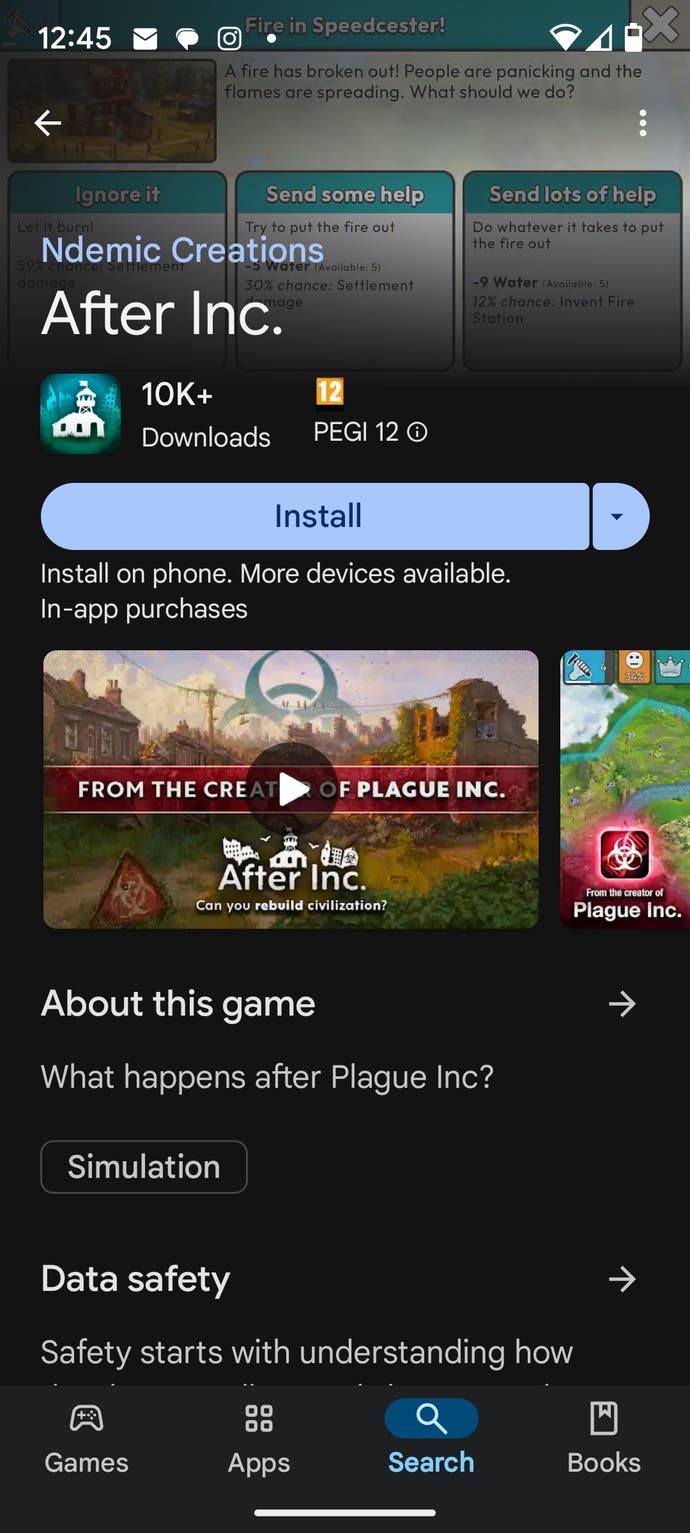Install the After Inc. game
The image size is (690, 1533).
tap(315, 516)
